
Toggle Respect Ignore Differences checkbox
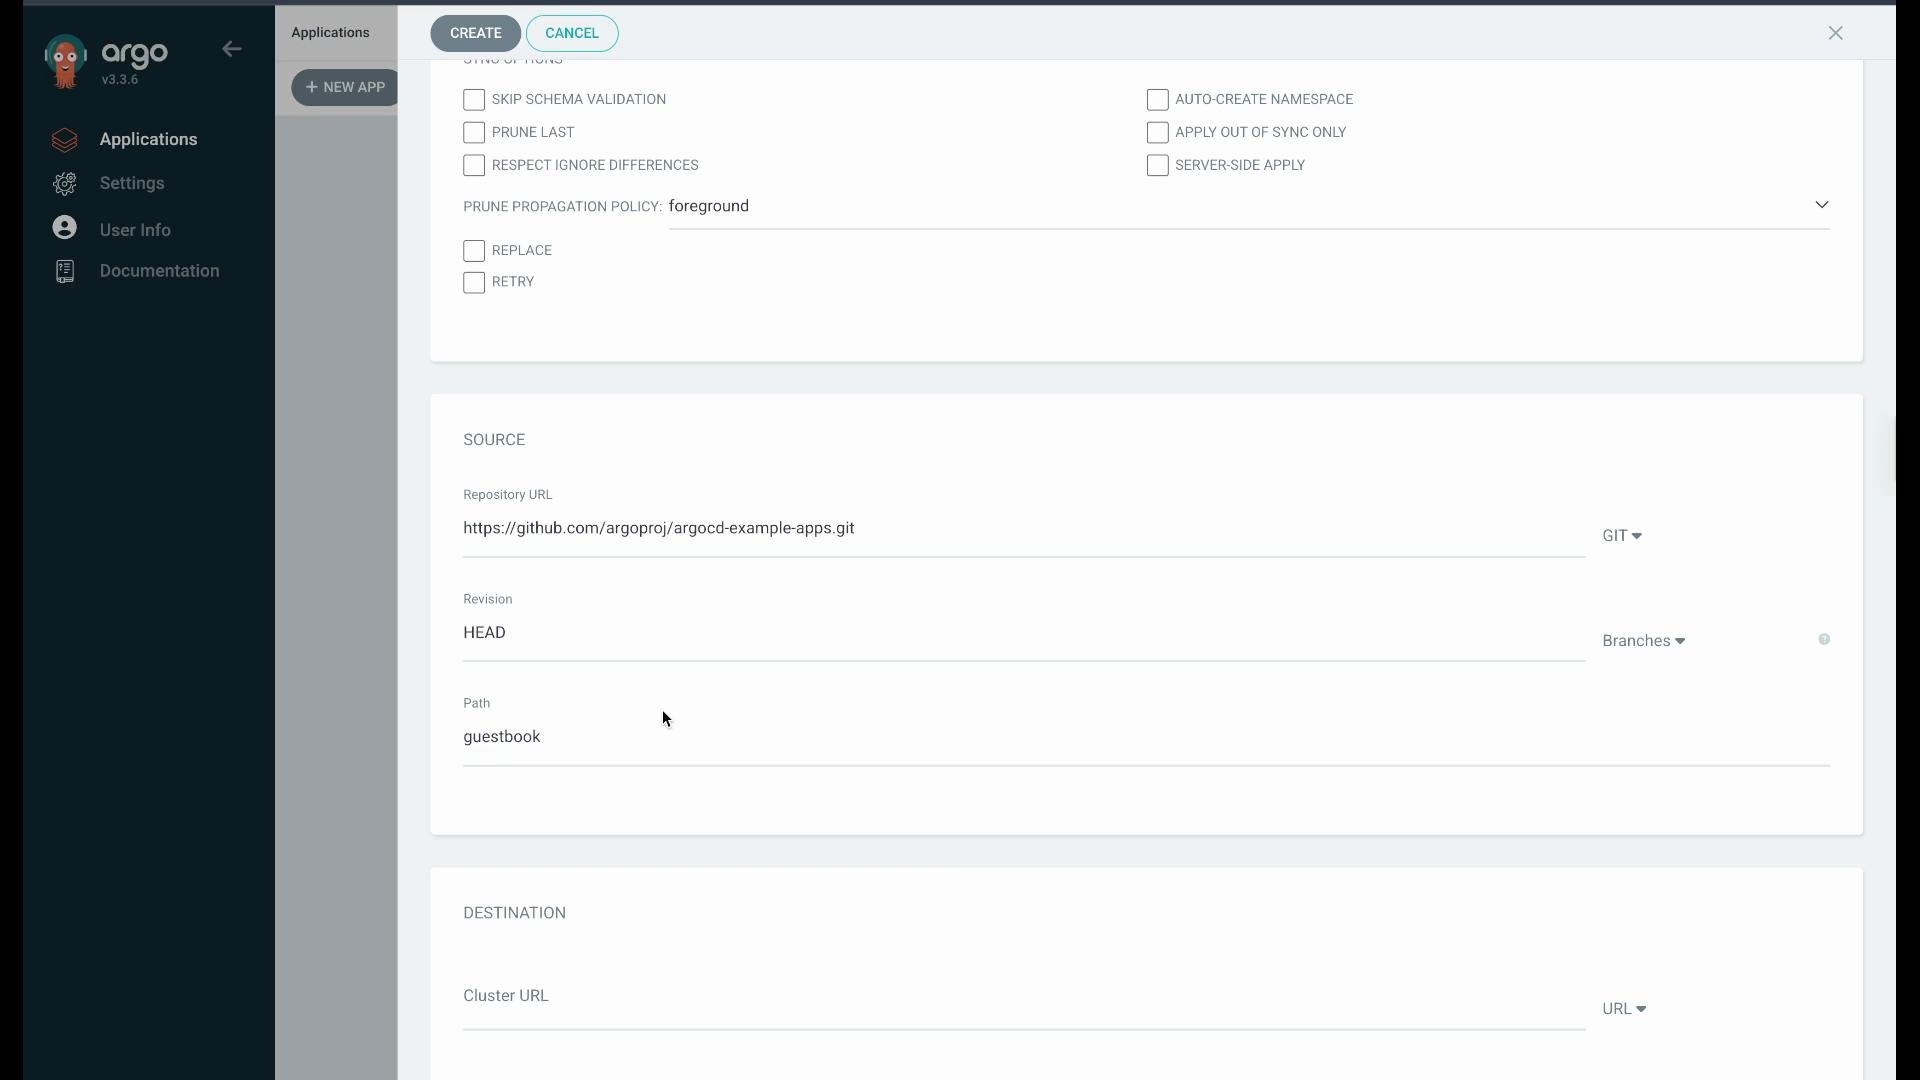pyautogui.click(x=474, y=166)
